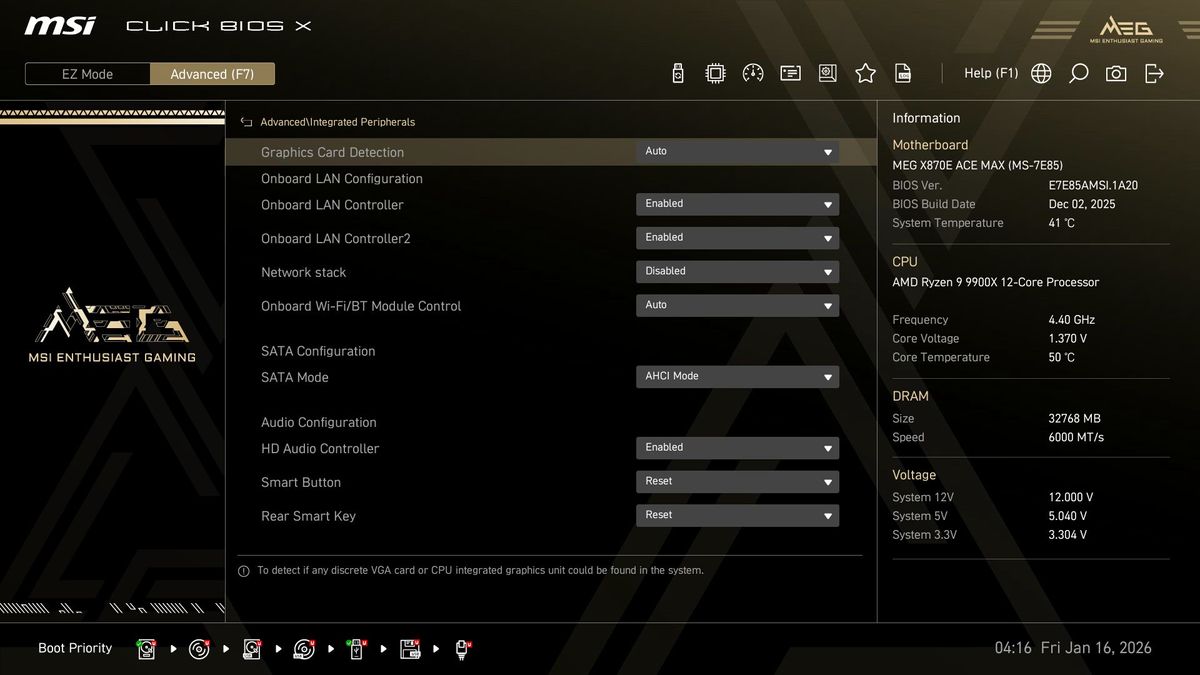Click the magnifier search icon
The height and width of the screenshot is (675, 1200).
1078,73
